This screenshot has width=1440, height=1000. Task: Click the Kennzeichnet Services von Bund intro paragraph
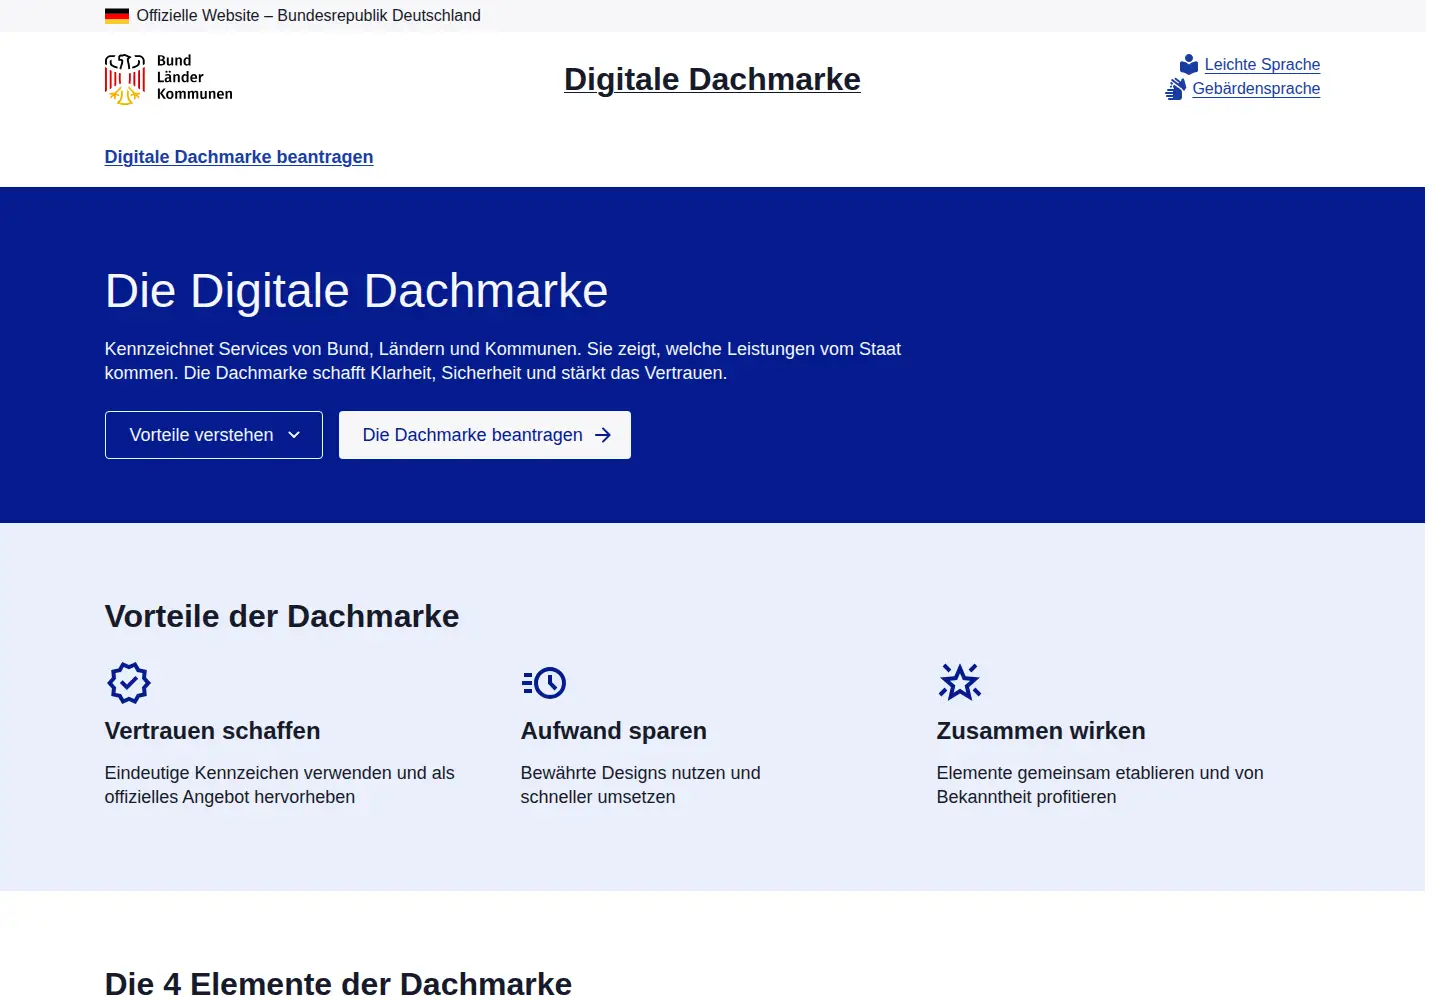[503, 361]
